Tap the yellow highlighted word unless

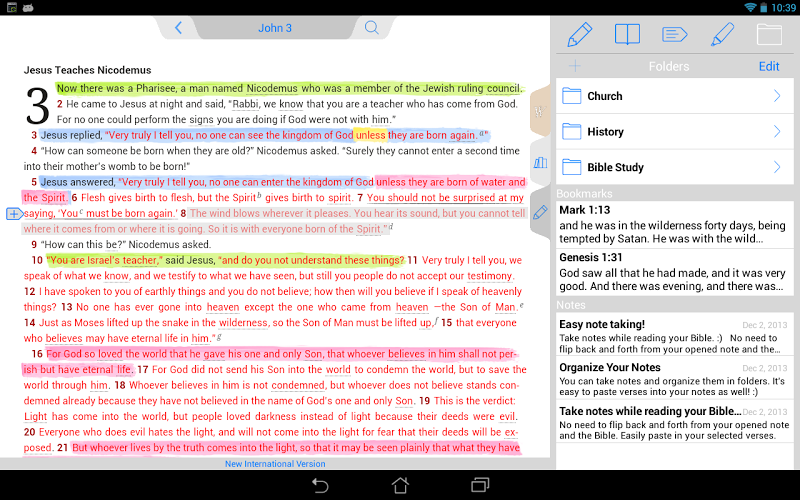370,135
